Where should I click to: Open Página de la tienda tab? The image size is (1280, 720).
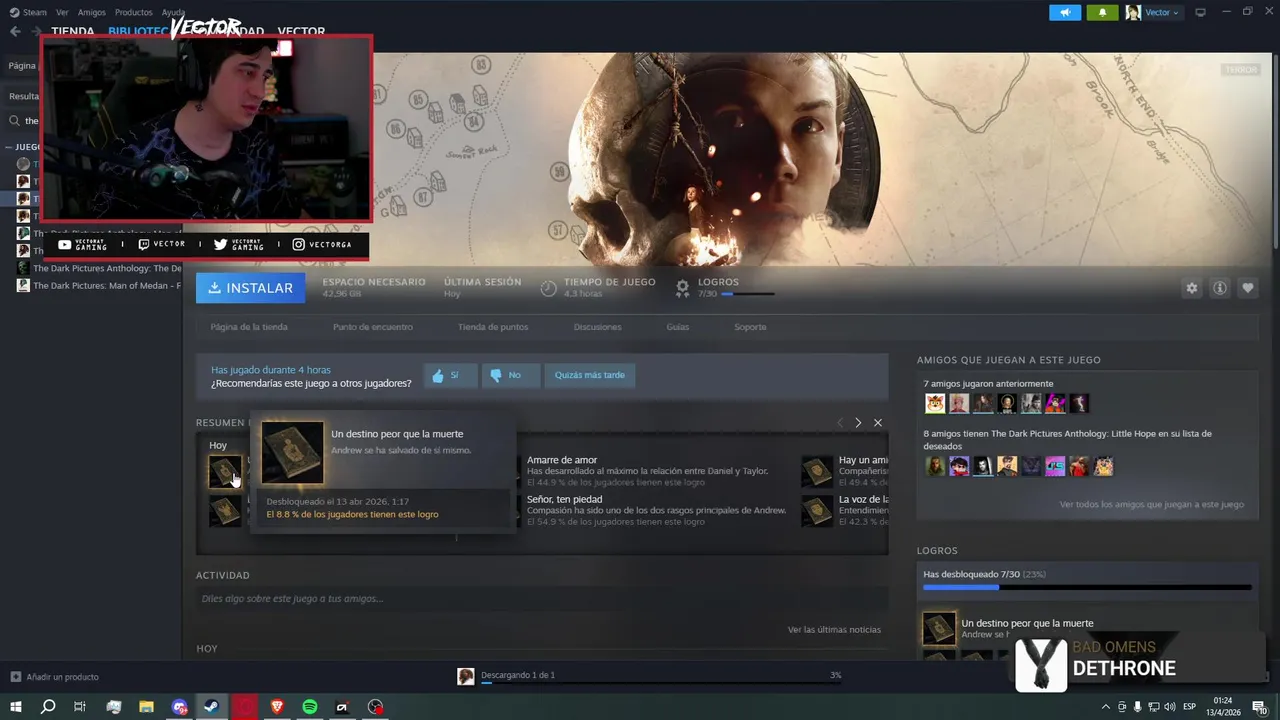[x=249, y=327]
